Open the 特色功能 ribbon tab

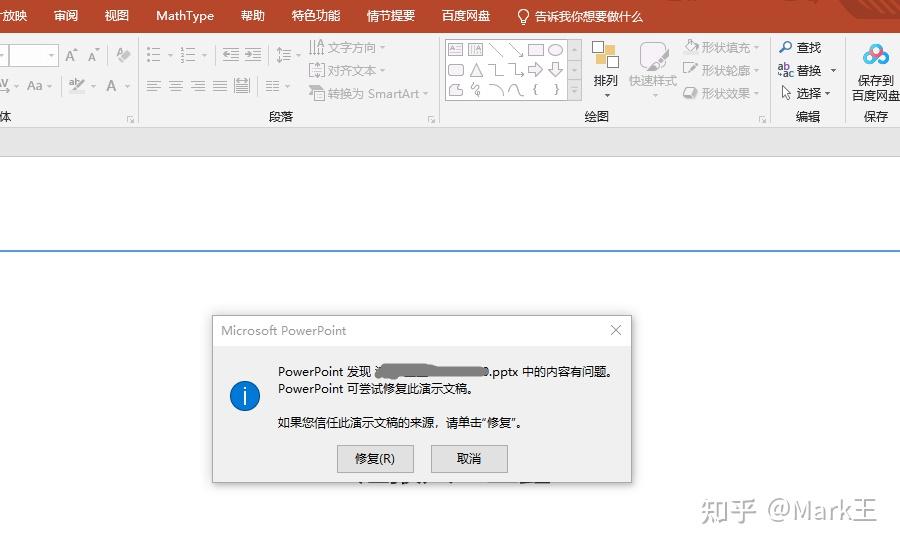pos(316,15)
